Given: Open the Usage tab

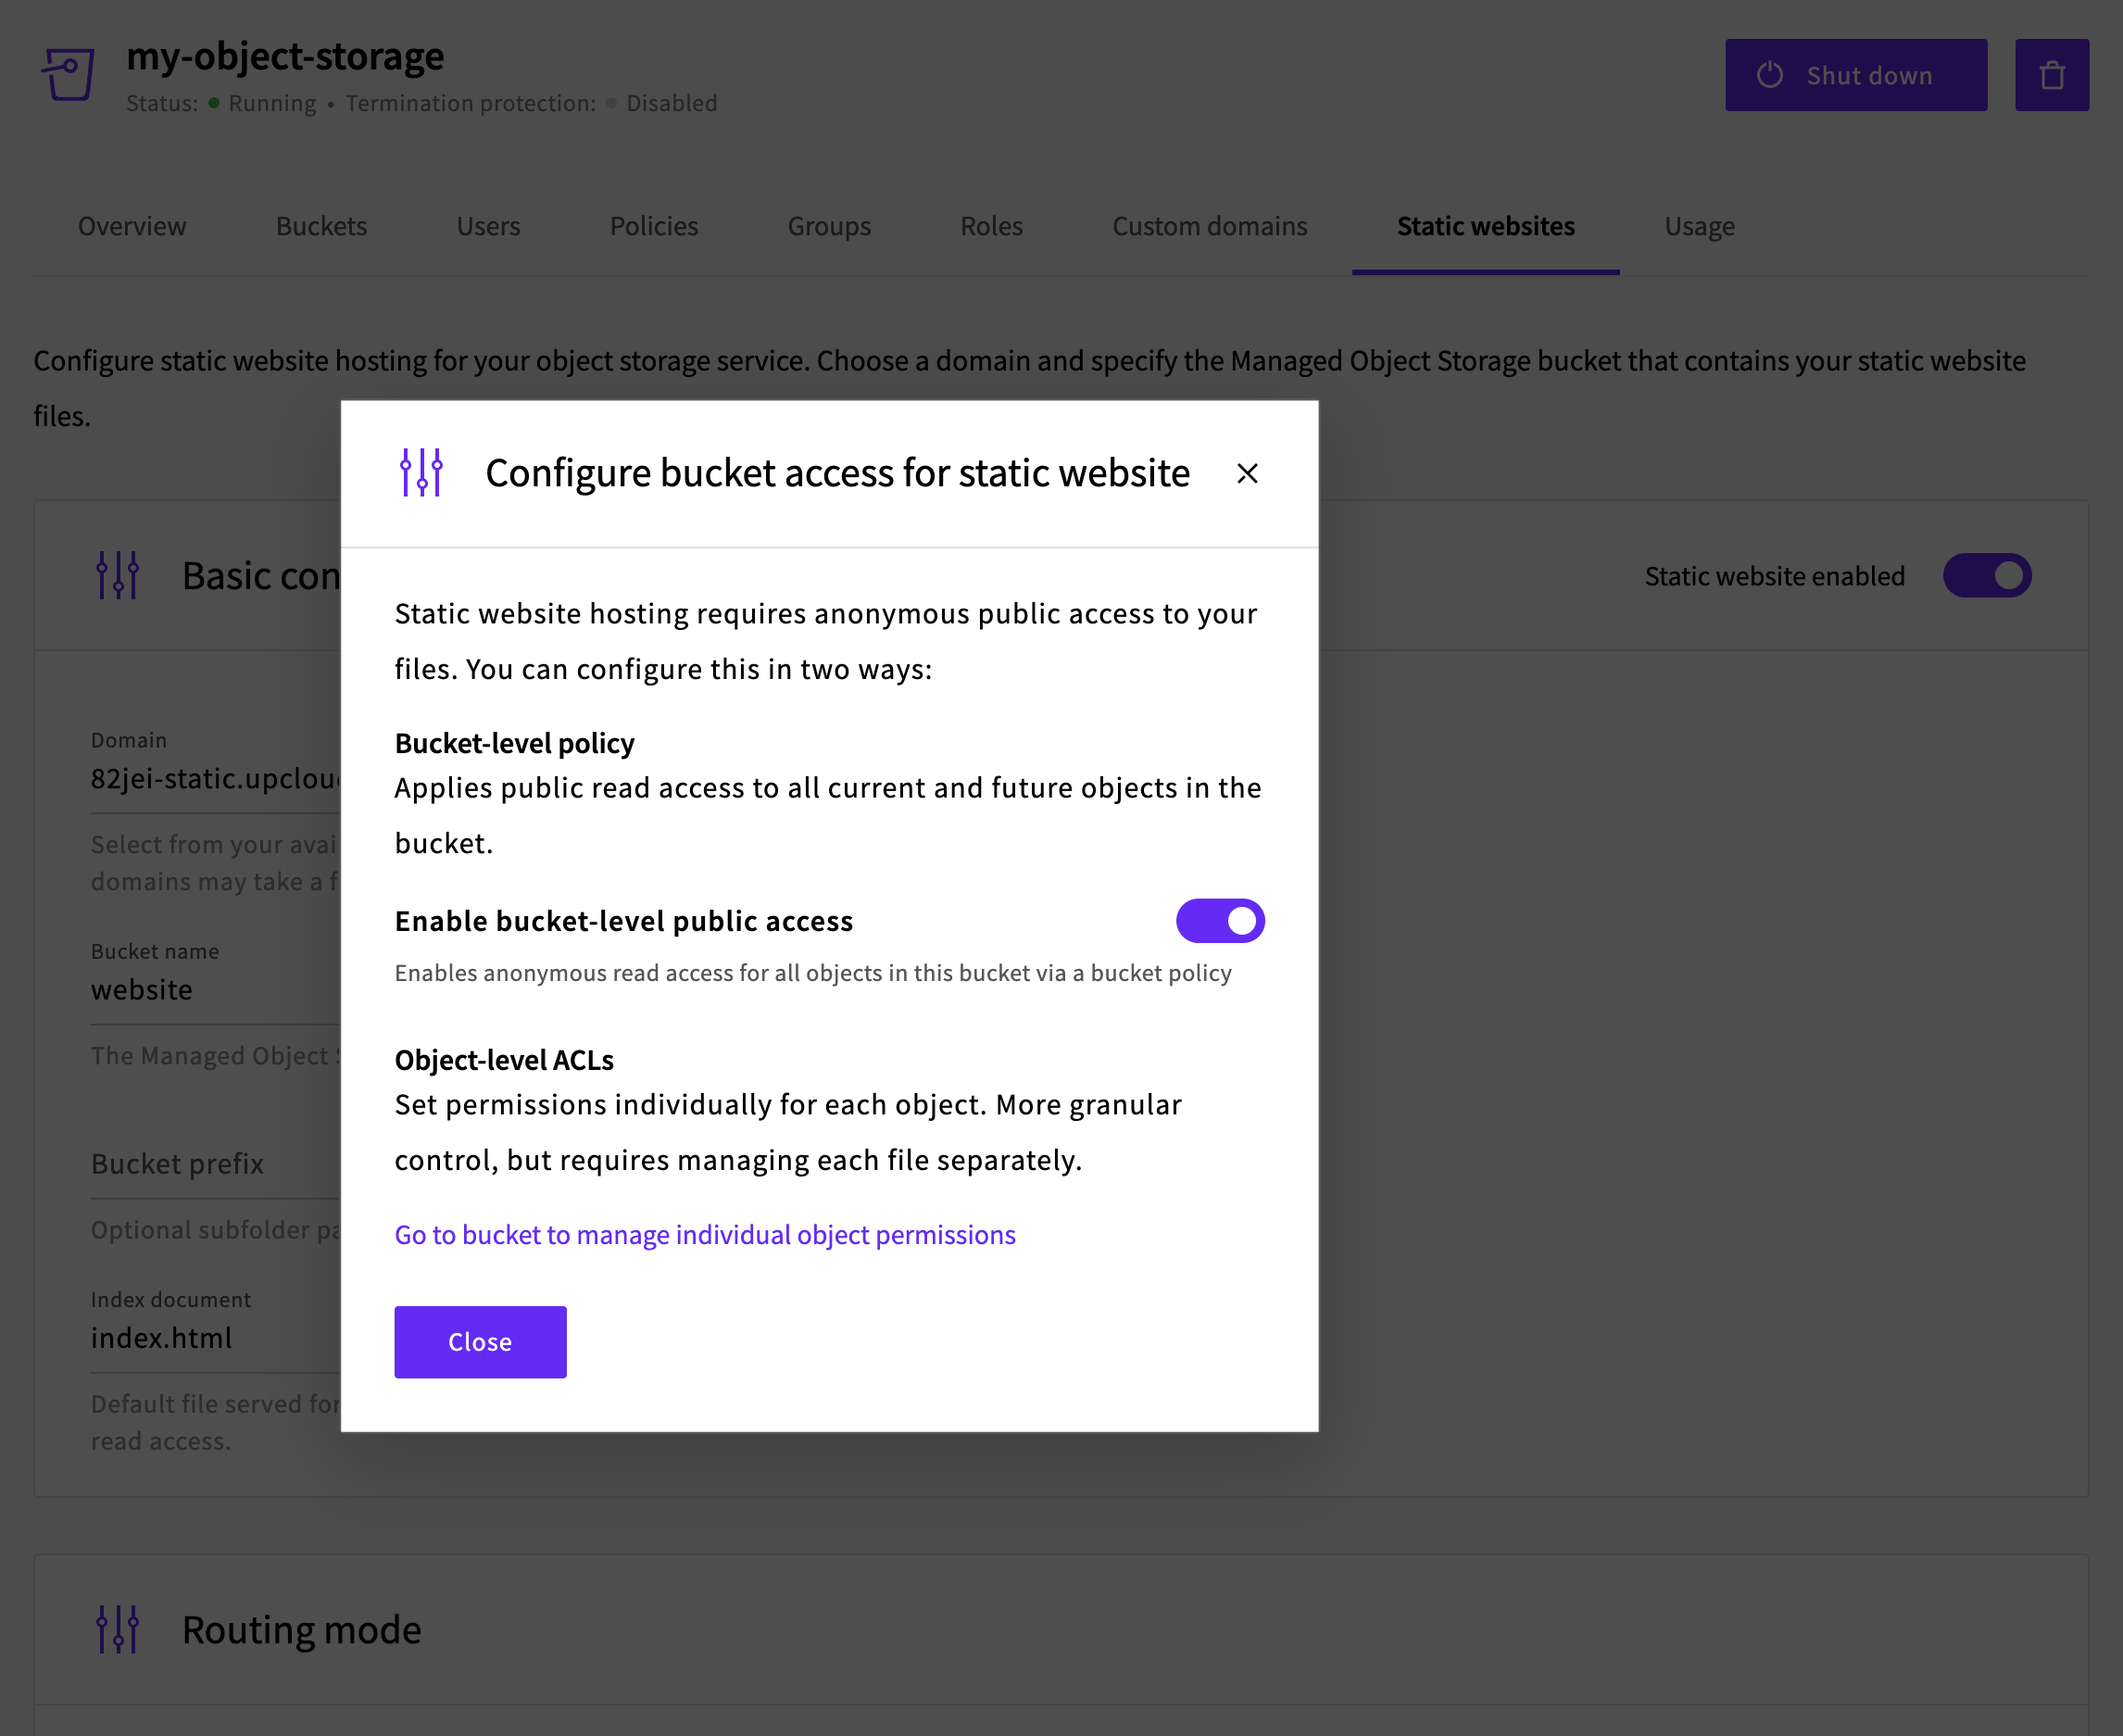Looking at the screenshot, I should point(1699,226).
